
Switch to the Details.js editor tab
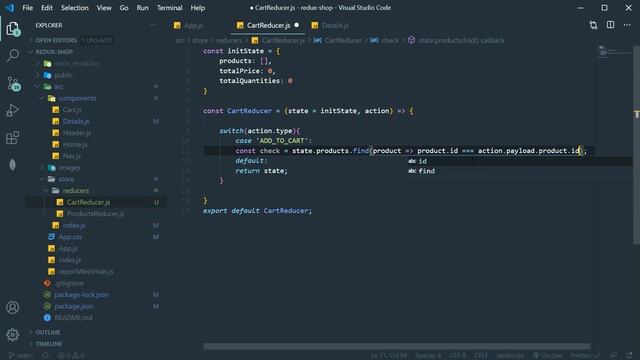(335, 25)
